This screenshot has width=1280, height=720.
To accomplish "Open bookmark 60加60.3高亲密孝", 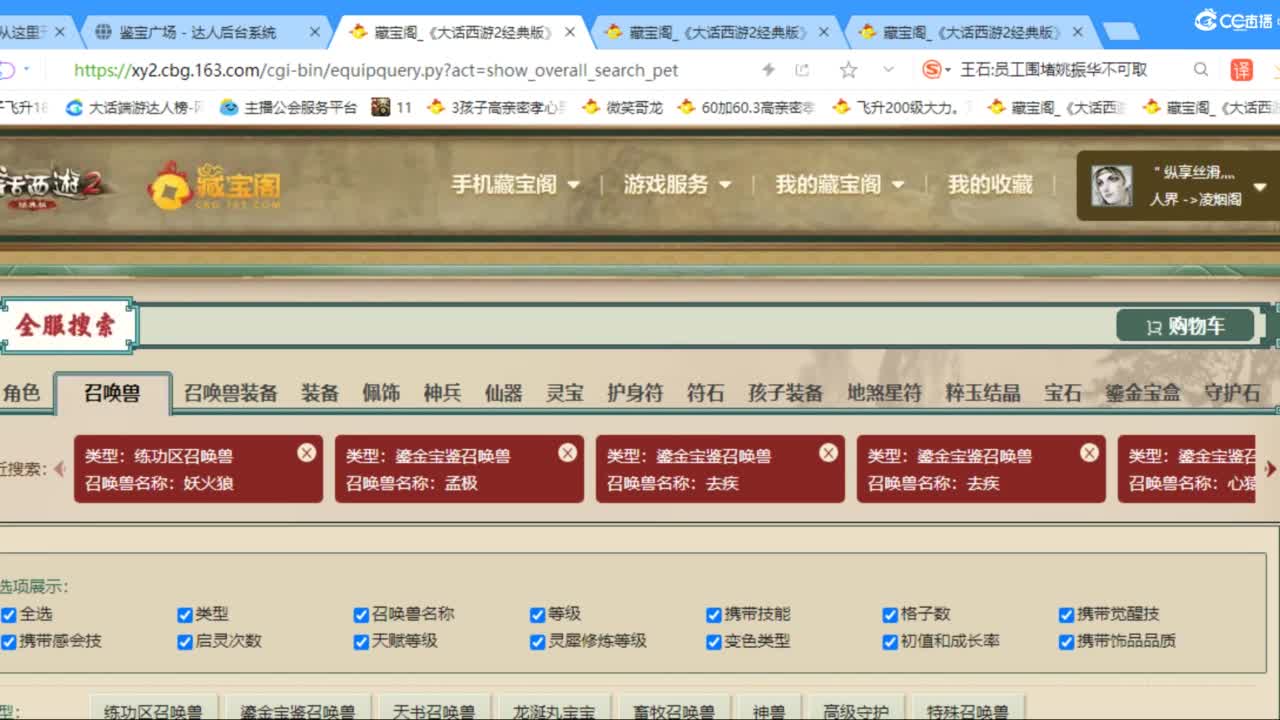I will pyautogui.click(x=746, y=107).
